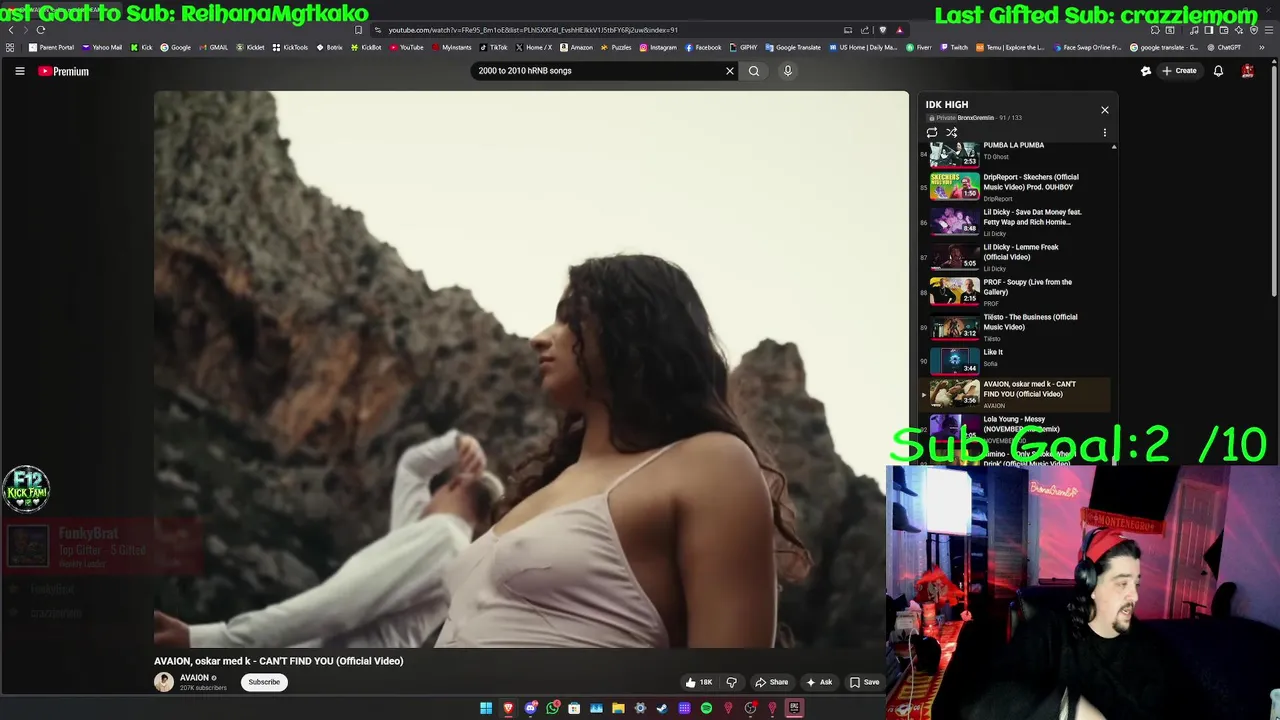Open the YouTube guide hamburger menu

click(x=19, y=71)
